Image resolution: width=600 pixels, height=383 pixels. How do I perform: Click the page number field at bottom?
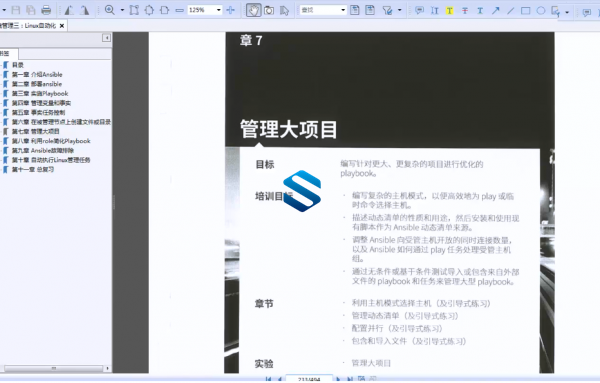pos(309,379)
